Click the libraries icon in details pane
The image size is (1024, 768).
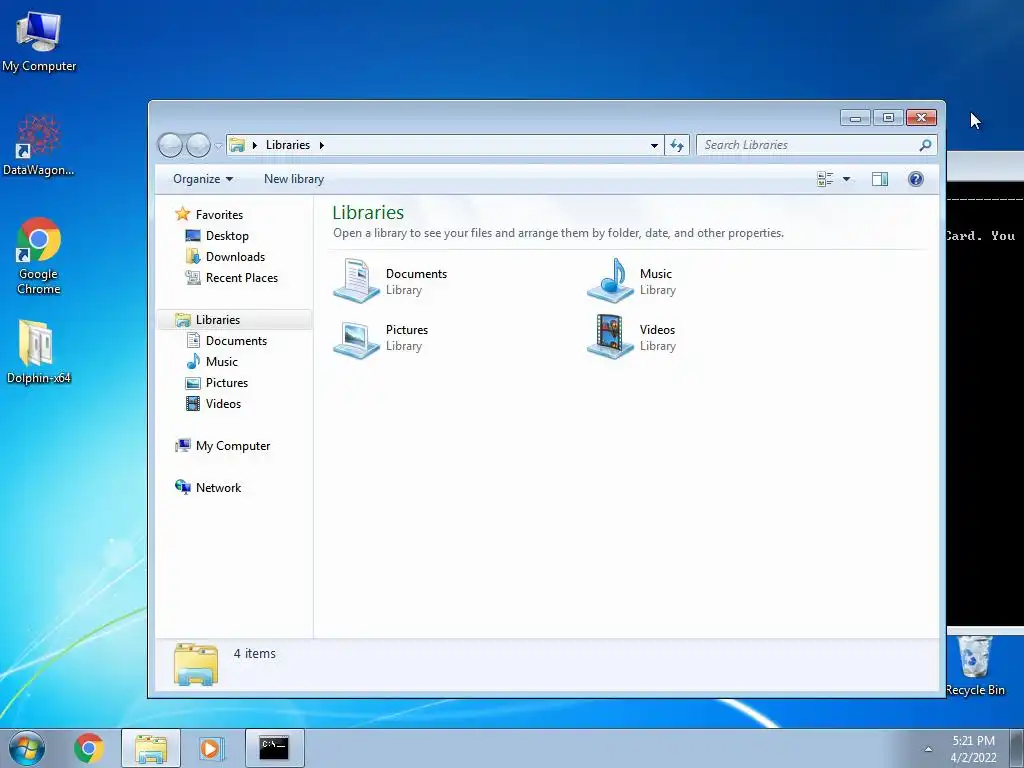click(196, 664)
